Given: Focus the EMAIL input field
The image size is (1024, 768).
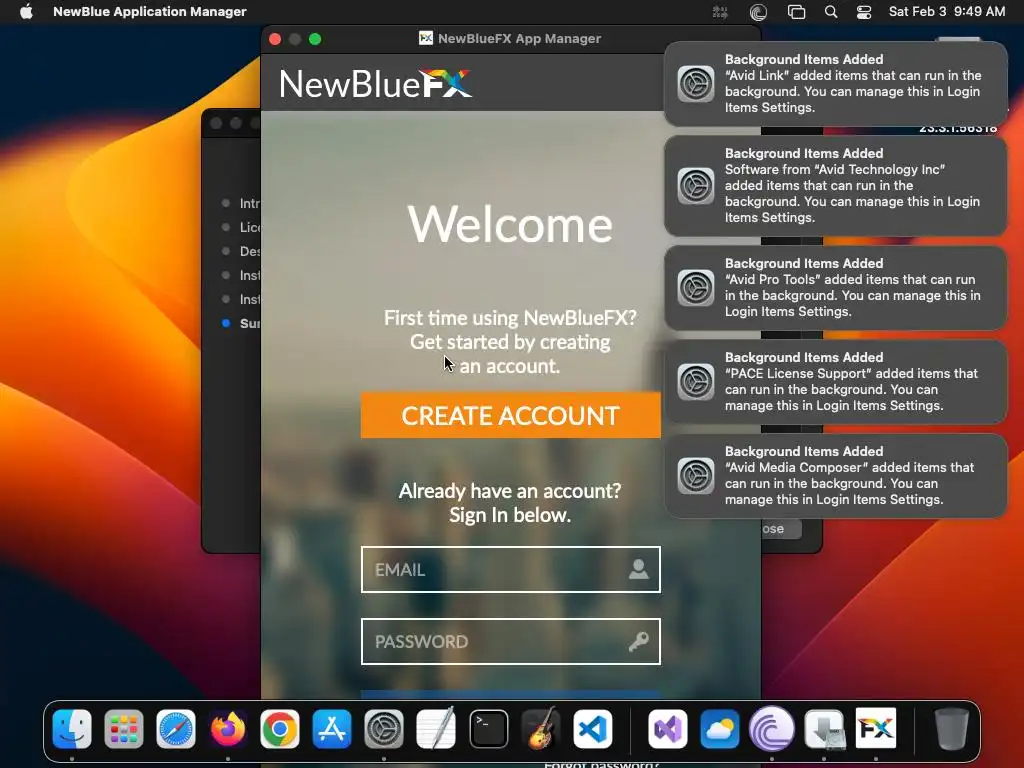Looking at the screenshot, I should tap(510, 569).
